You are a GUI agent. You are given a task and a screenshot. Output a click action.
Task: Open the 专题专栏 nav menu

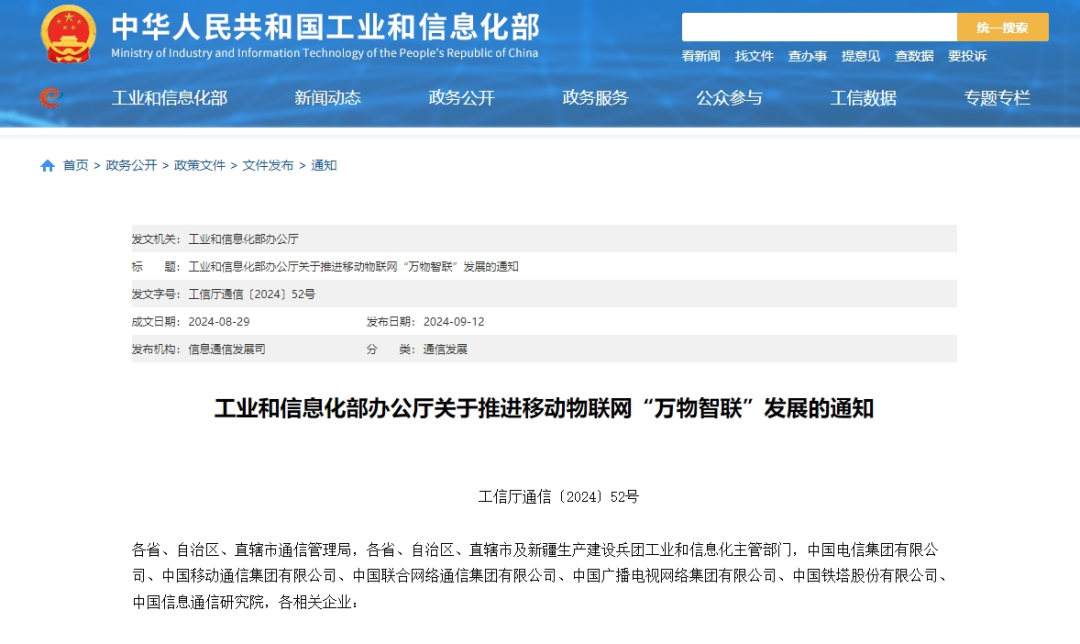[997, 98]
